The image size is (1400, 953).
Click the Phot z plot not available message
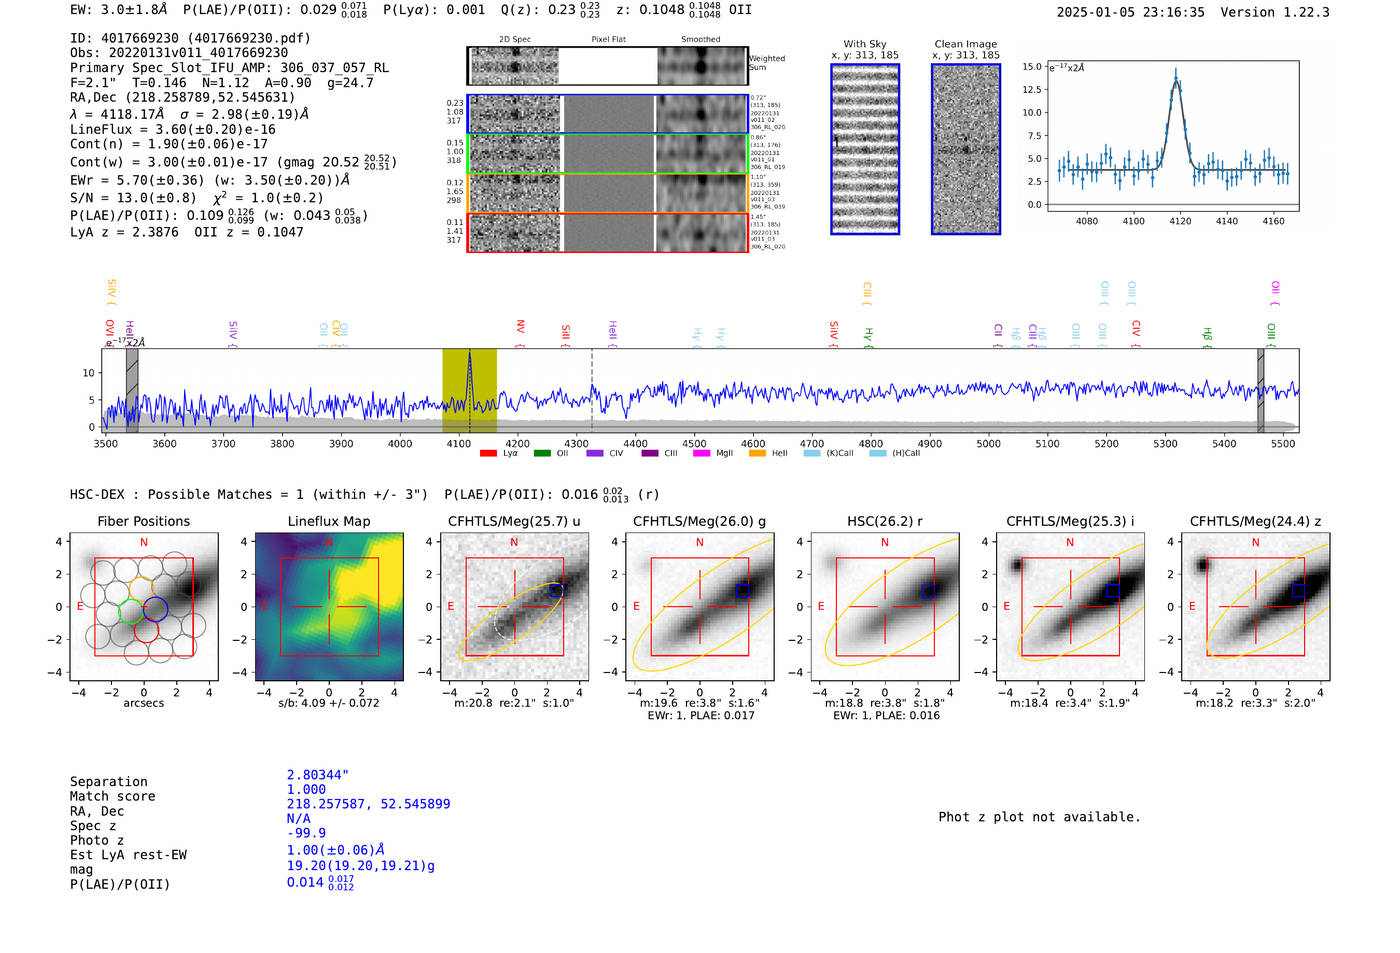(1039, 817)
